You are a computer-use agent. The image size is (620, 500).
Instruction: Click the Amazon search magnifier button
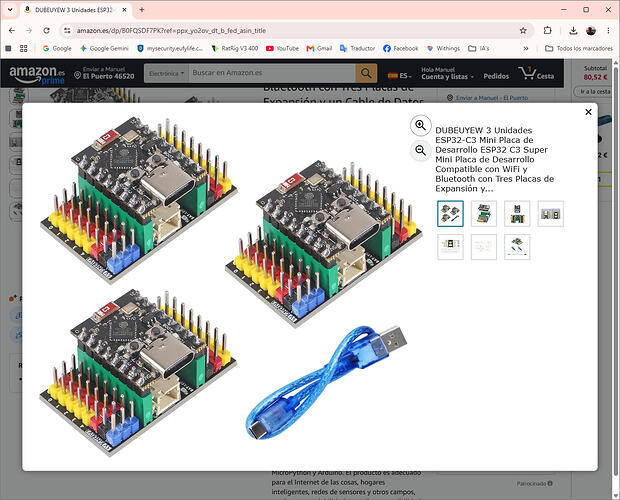(366, 74)
